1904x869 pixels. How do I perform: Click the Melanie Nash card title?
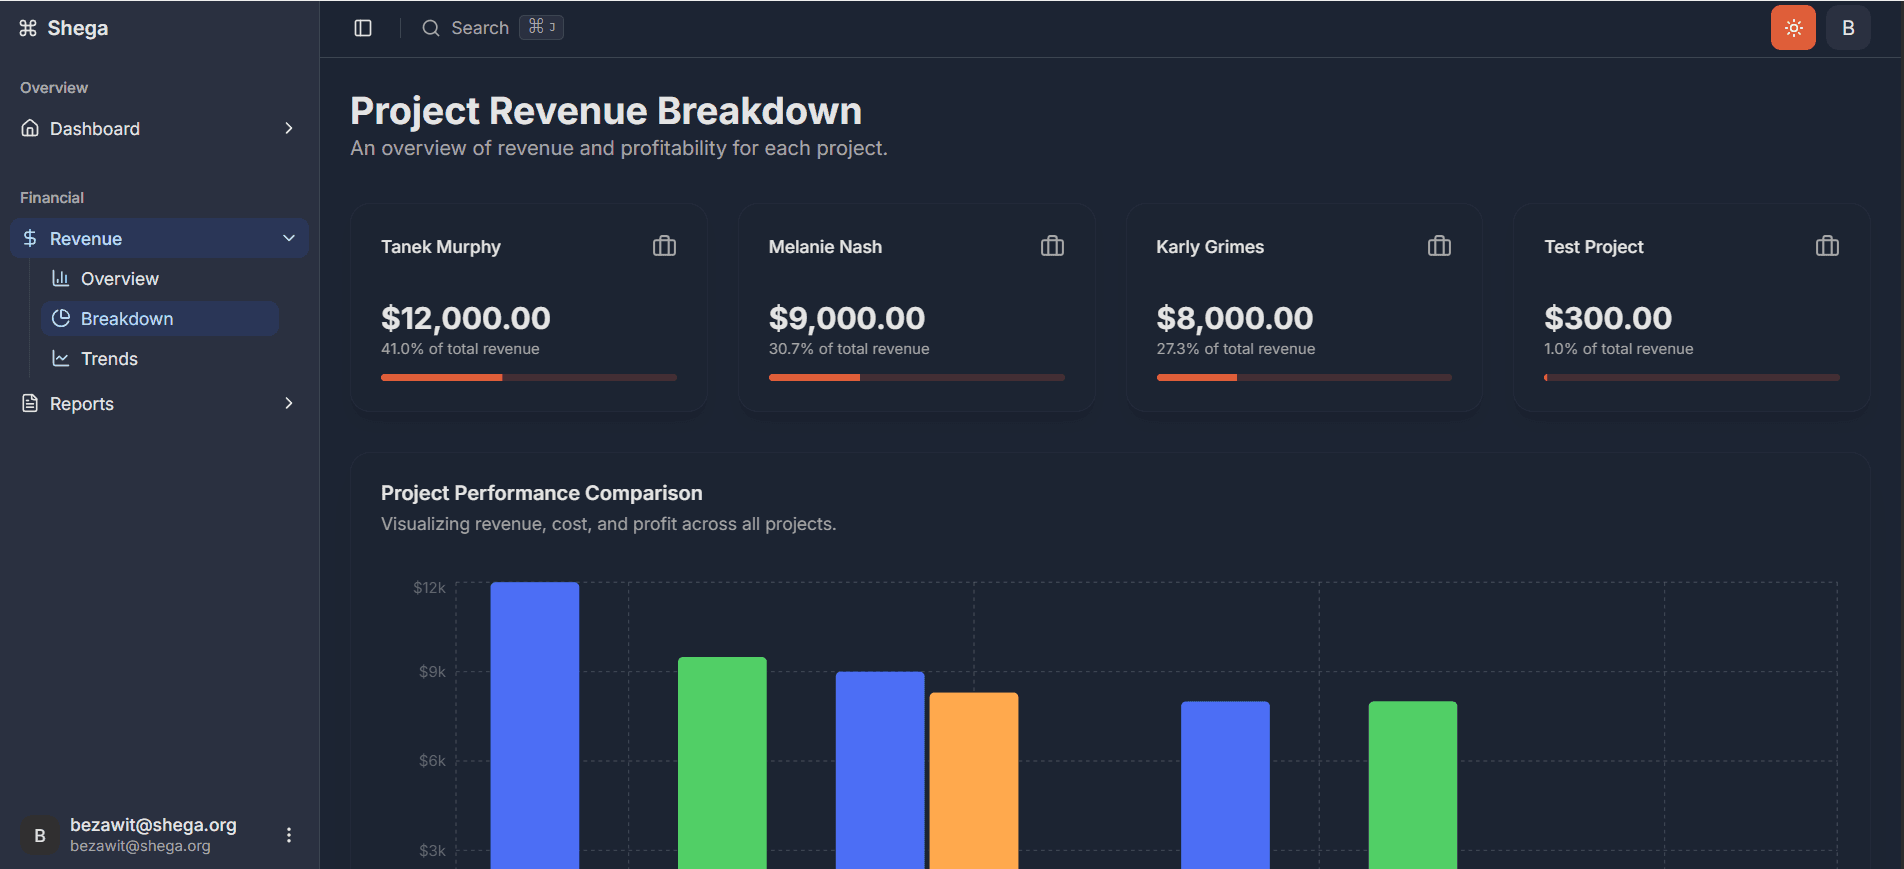coord(825,247)
